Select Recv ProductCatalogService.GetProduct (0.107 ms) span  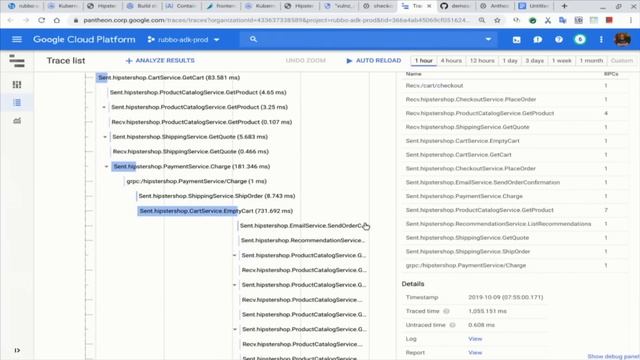click(x=202, y=122)
